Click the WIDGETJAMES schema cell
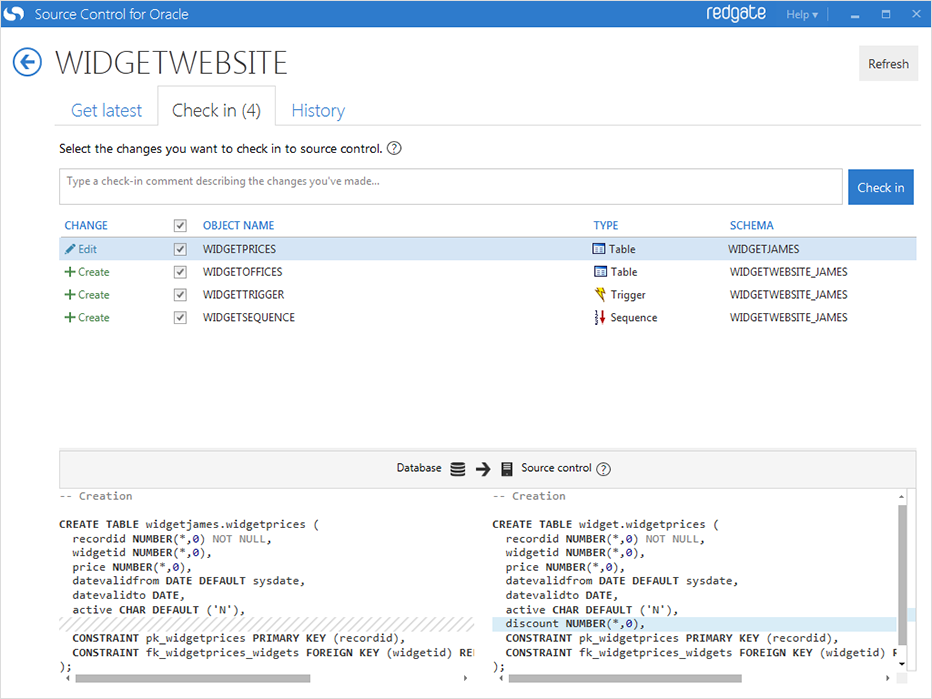This screenshot has height=699, width=932. [763, 249]
